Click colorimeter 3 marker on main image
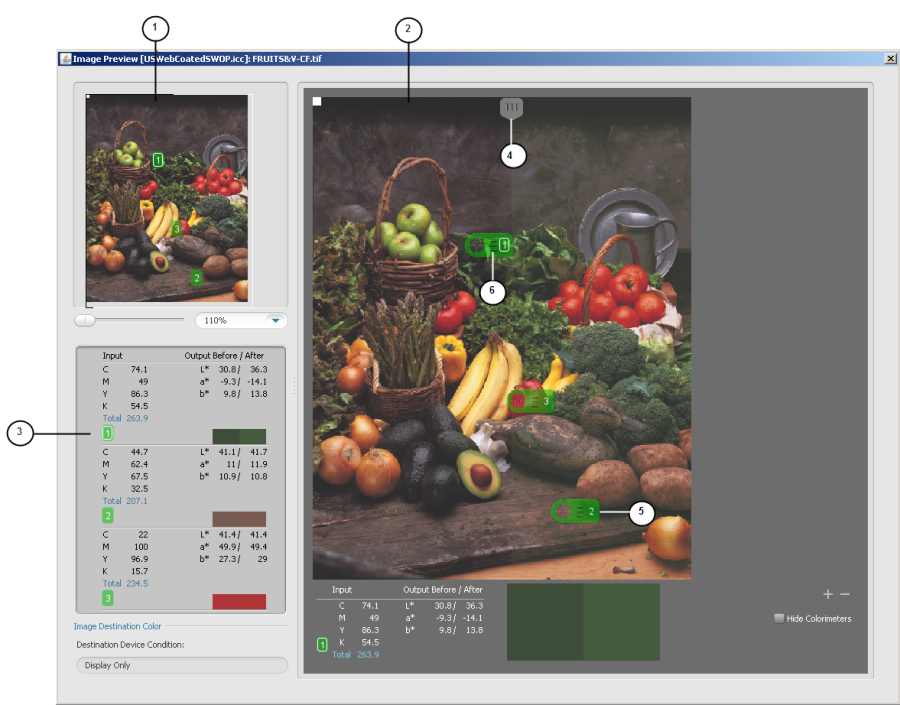This screenshot has width=900, height=705. (x=530, y=401)
